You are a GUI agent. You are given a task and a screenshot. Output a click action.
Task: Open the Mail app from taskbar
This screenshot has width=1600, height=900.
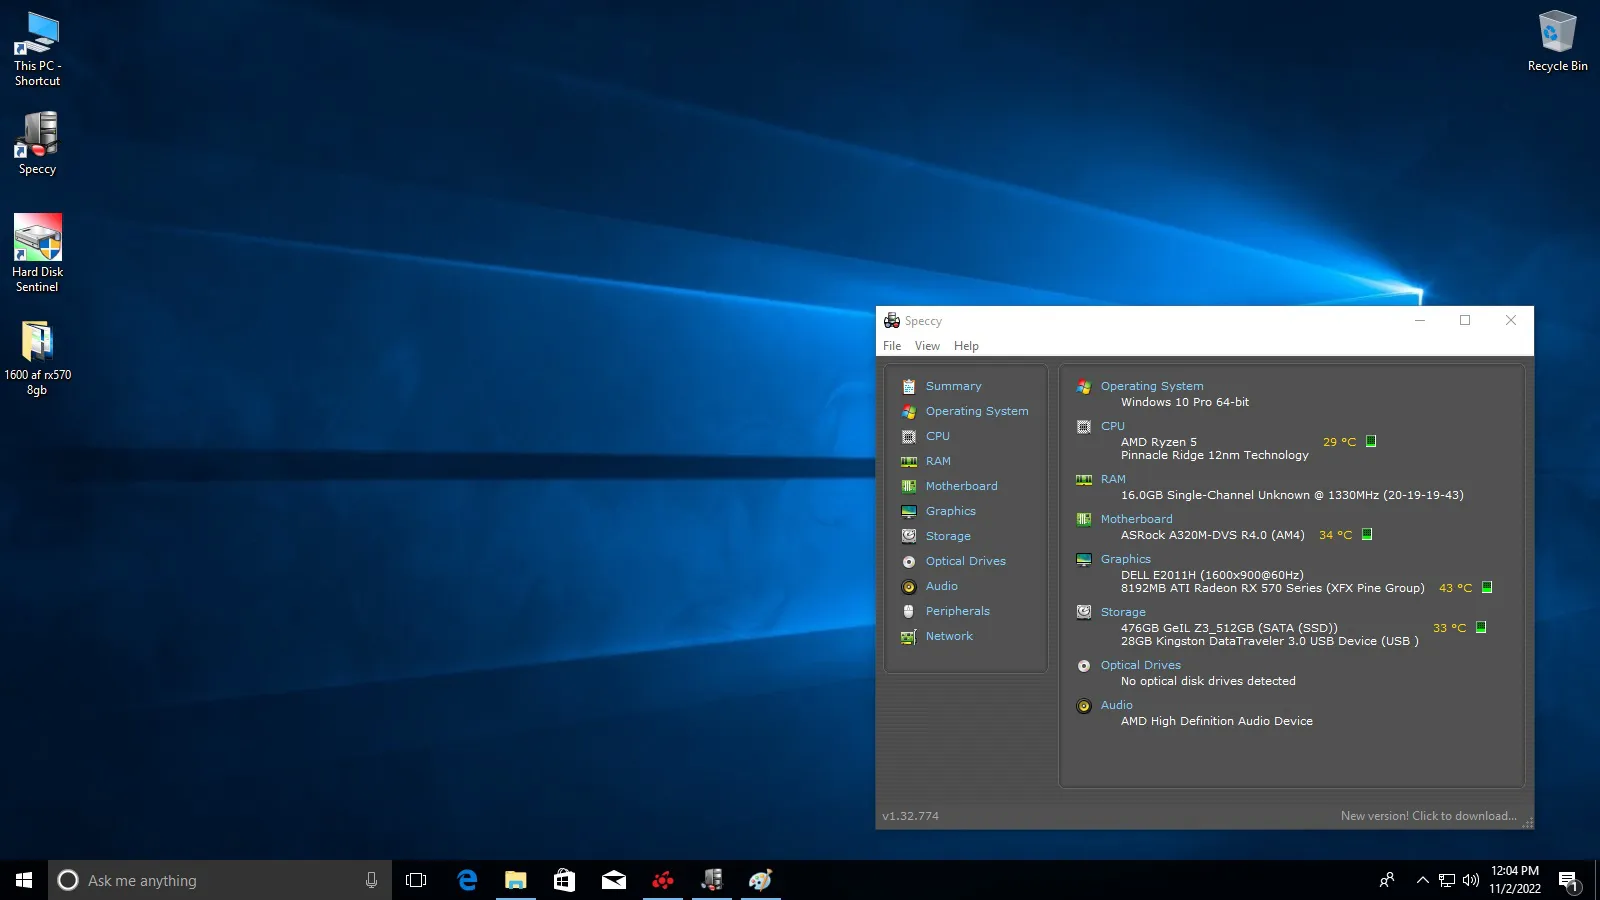(x=614, y=880)
